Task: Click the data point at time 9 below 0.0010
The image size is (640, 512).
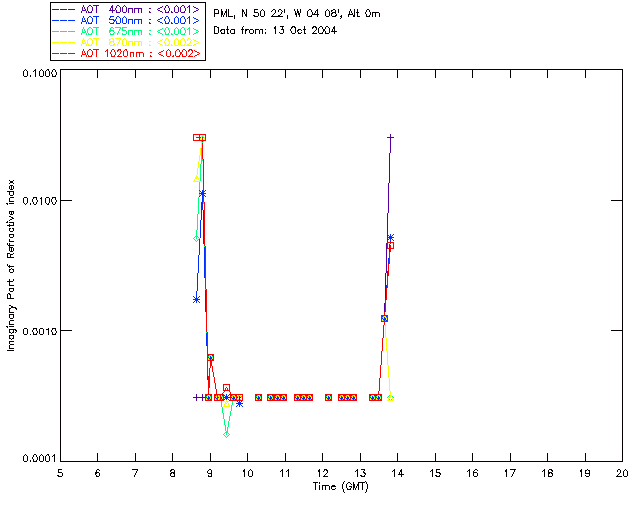Action: (x=210, y=358)
